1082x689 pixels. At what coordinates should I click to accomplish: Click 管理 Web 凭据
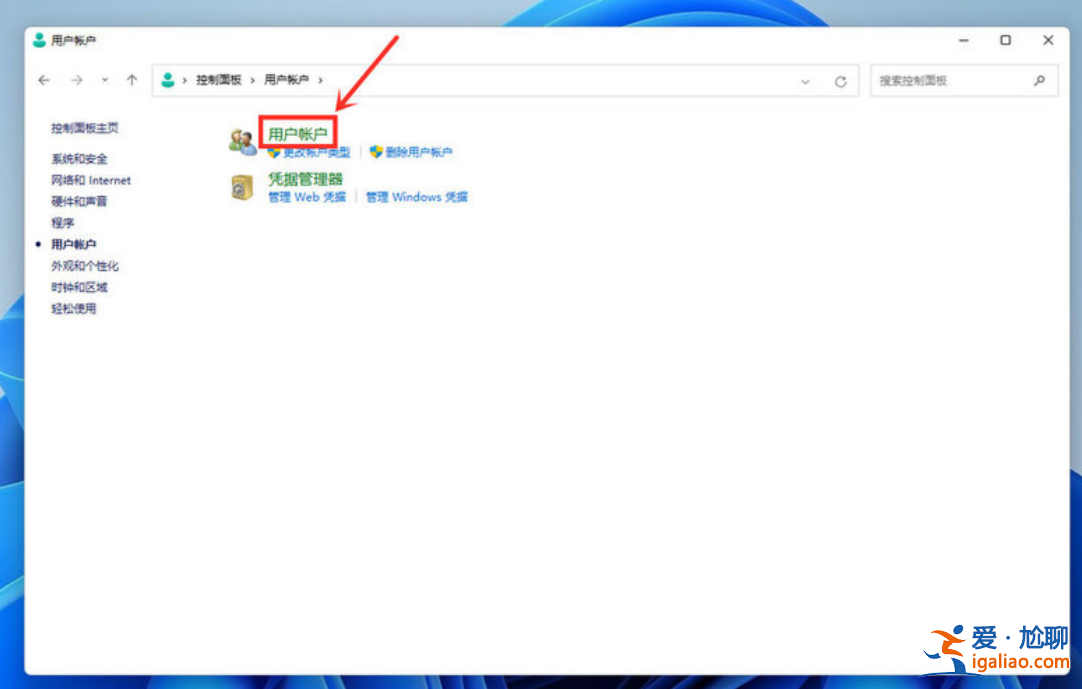point(307,197)
